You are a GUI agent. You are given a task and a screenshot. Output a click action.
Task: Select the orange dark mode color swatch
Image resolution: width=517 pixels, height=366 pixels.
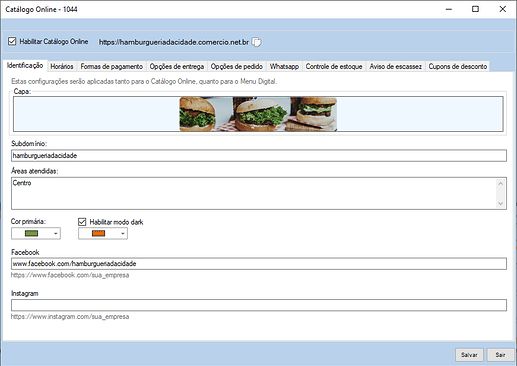point(99,233)
